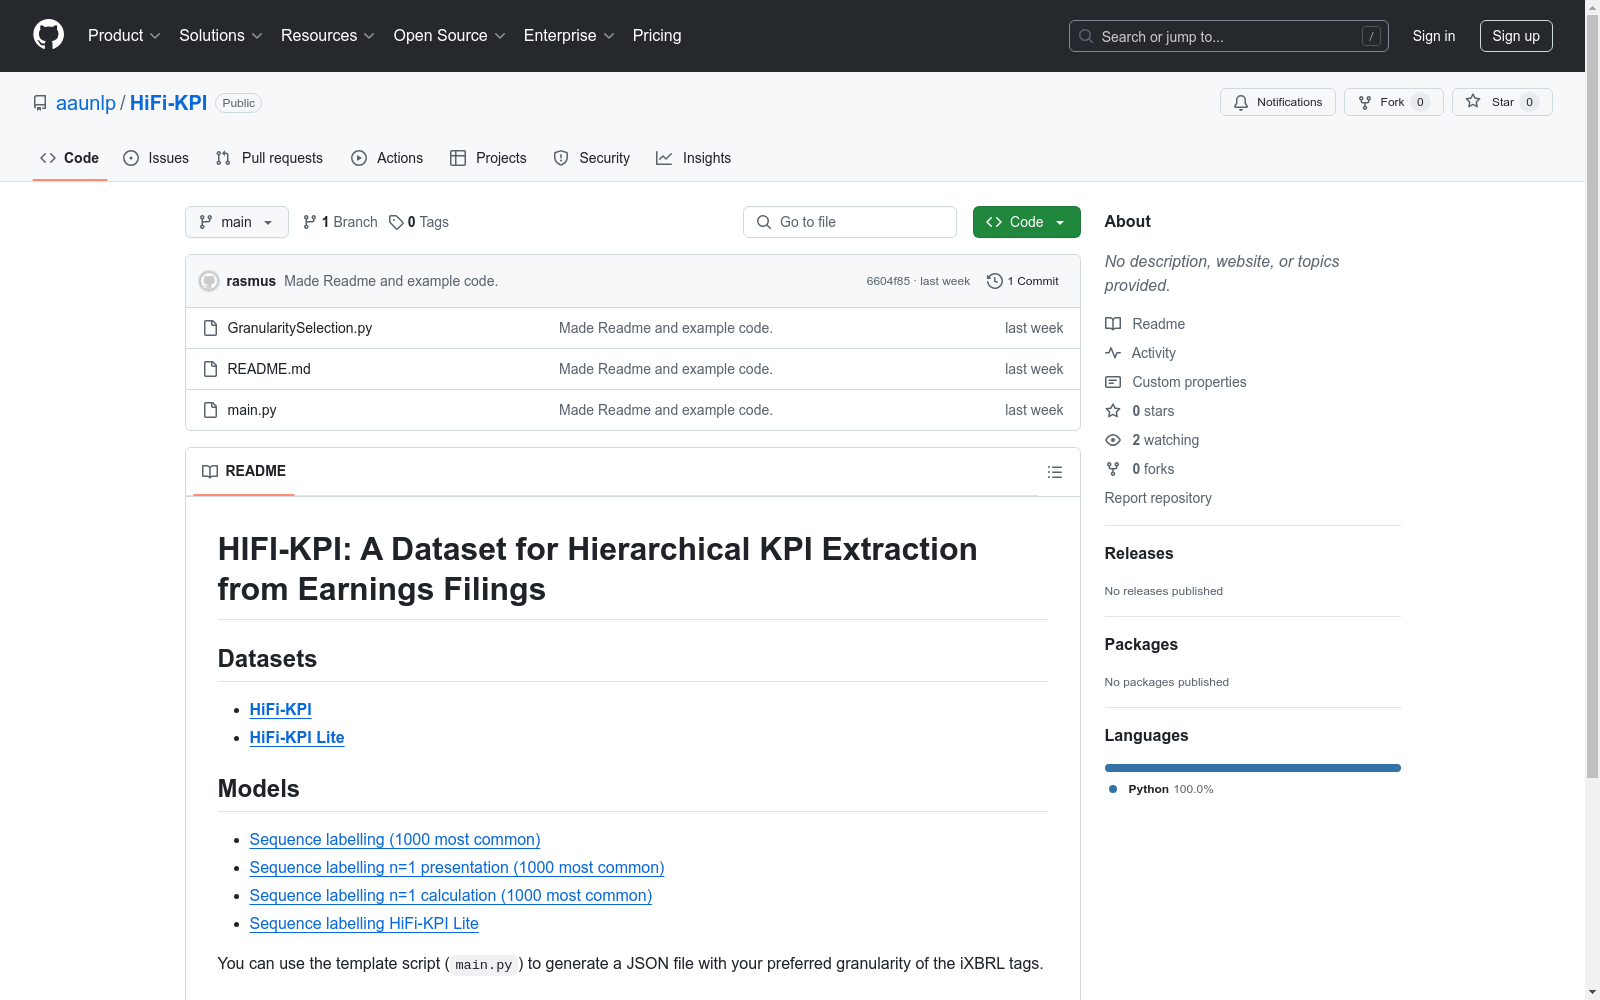Click the blue Python language bar
The height and width of the screenshot is (1000, 1600).
pyautogui.click(x=1252, y=768)
